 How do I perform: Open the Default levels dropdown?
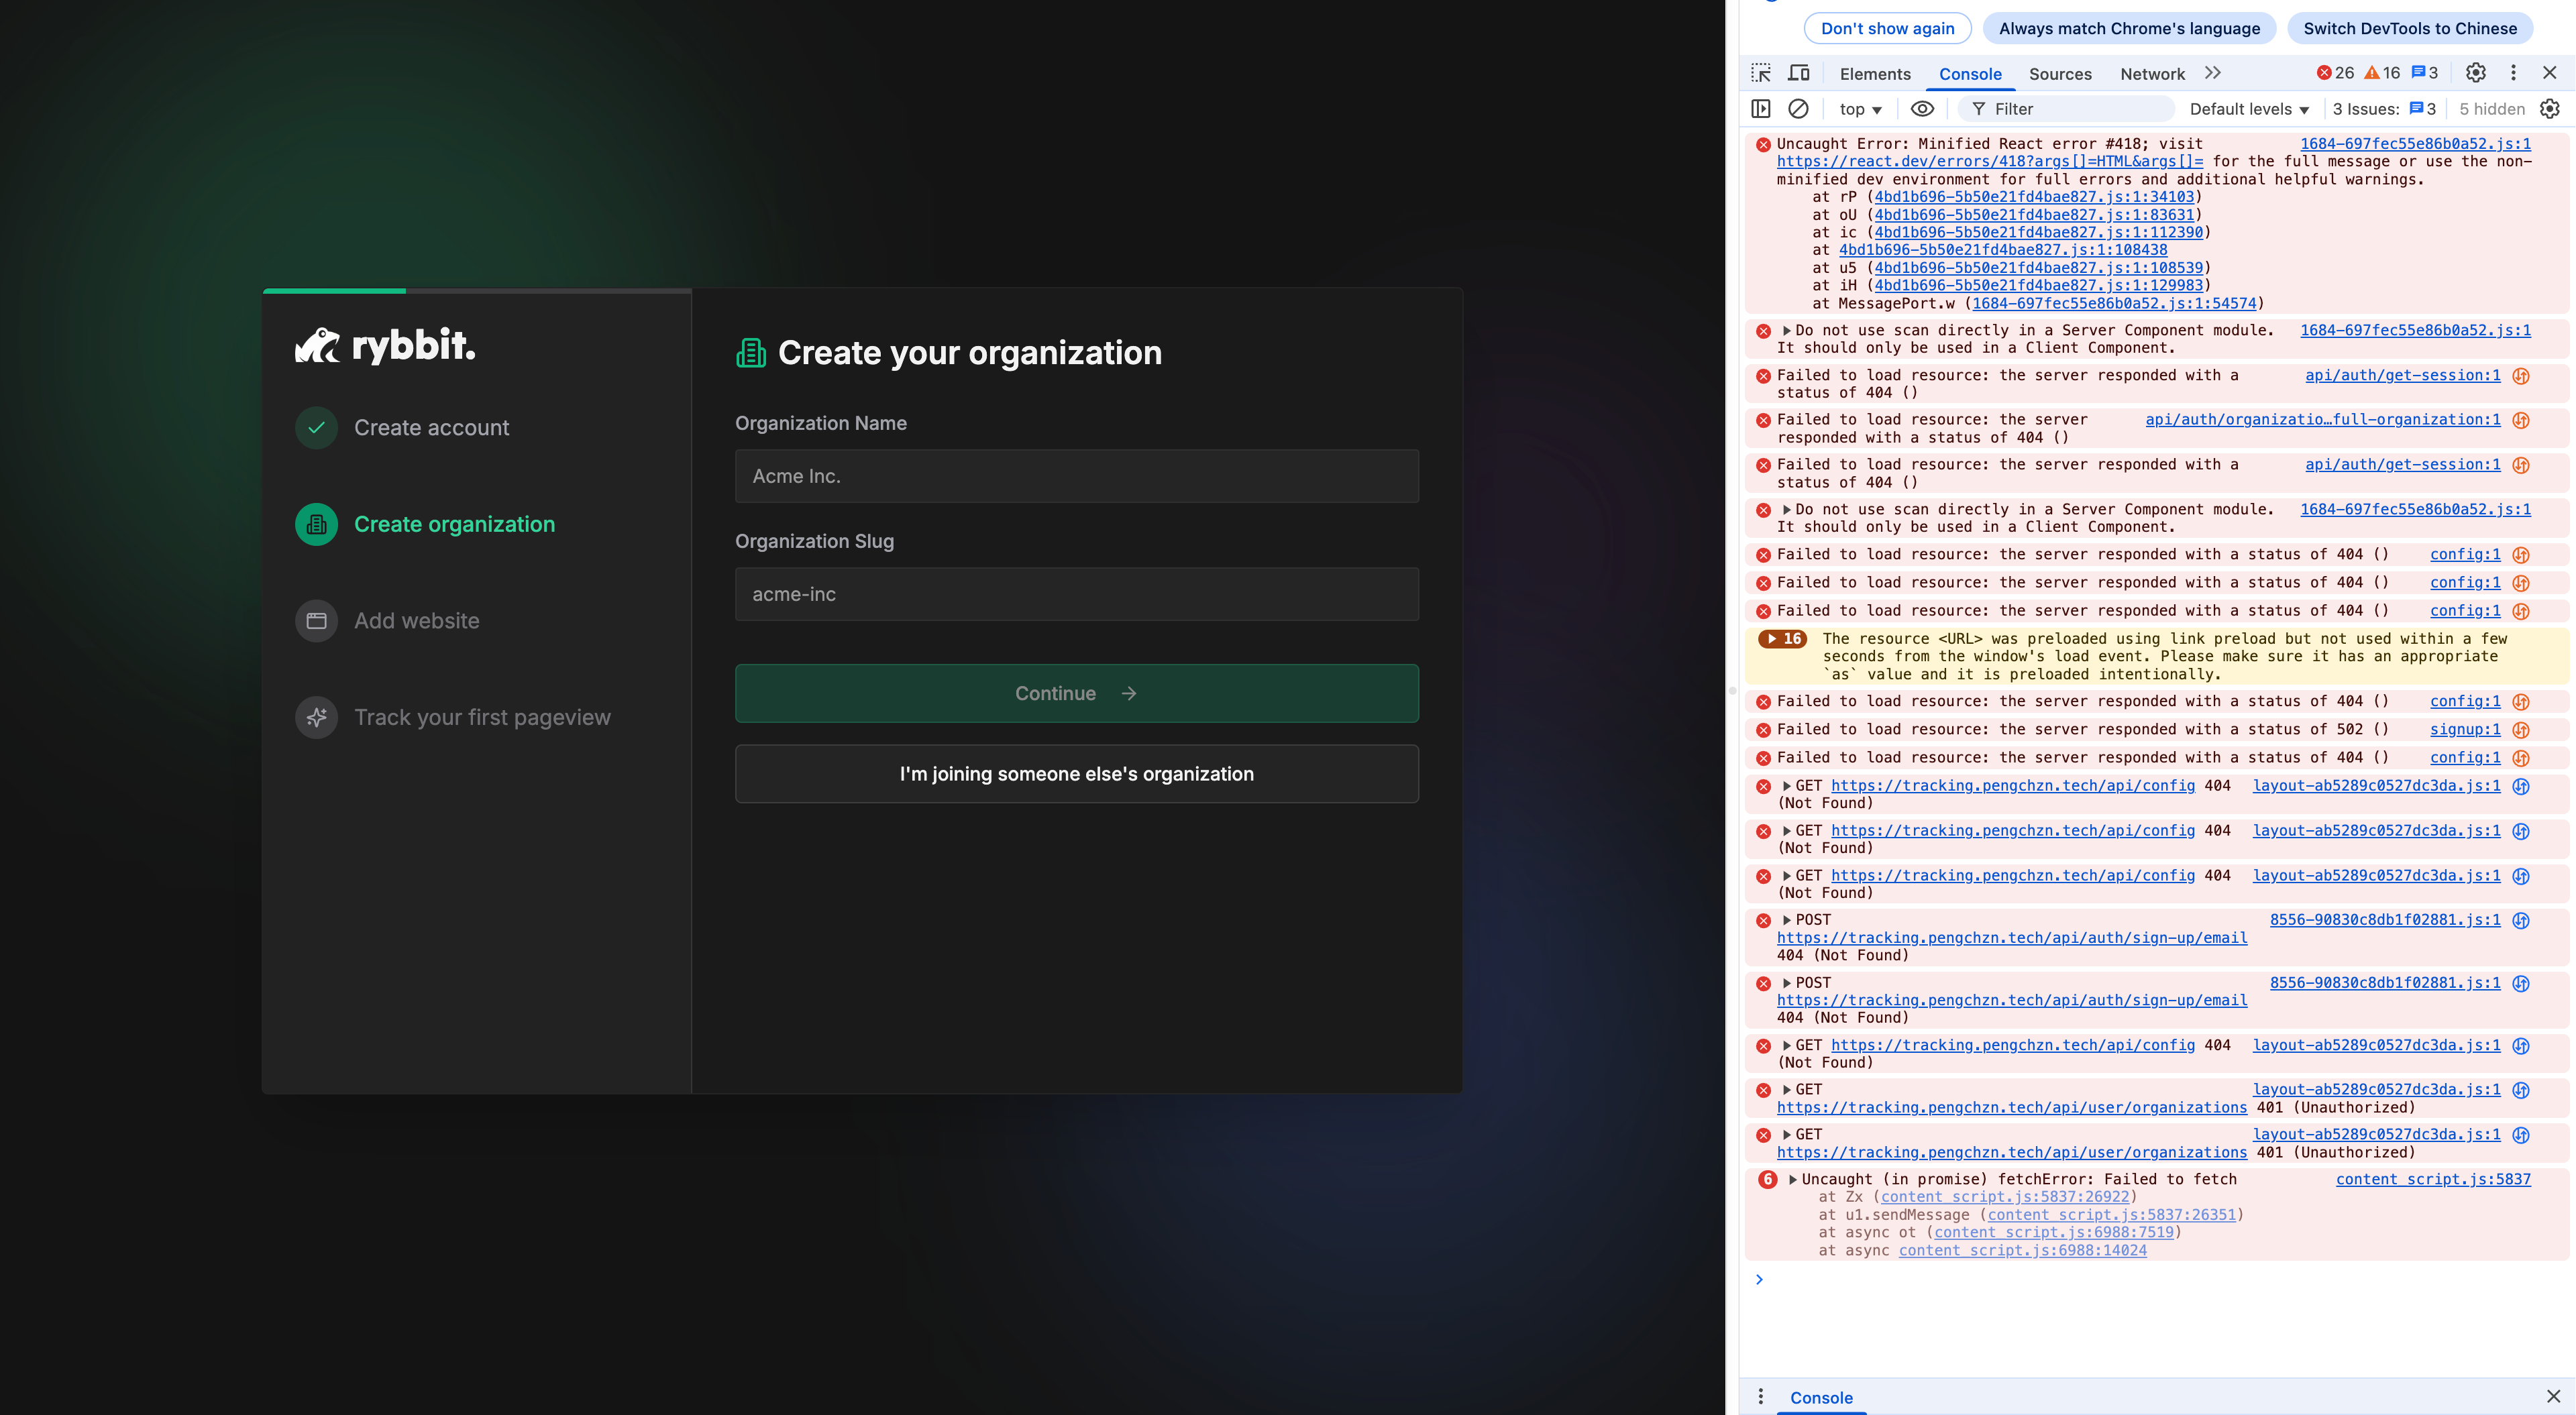pyautogui.click(x=2248, y=109)
